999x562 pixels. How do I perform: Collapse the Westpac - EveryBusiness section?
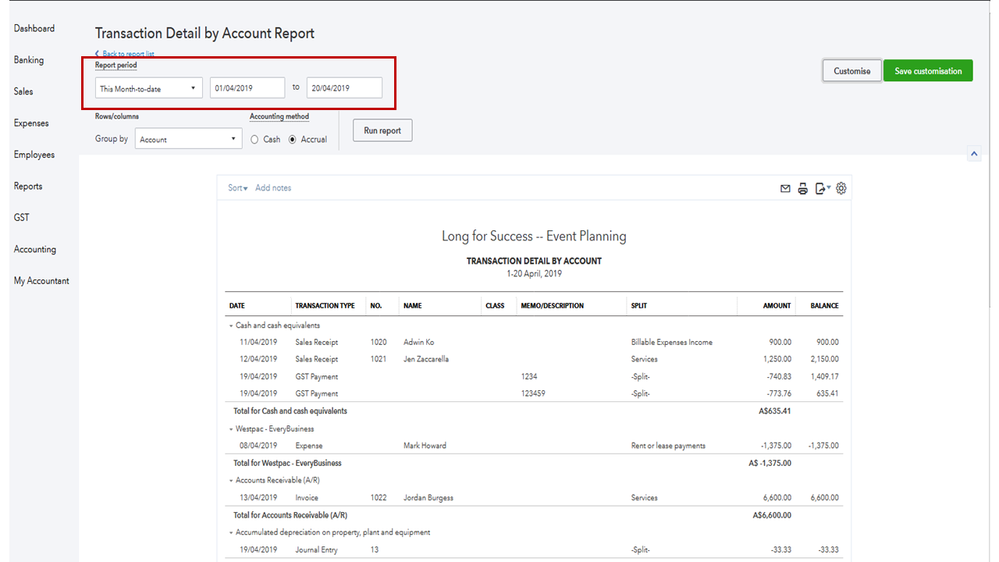231,429
